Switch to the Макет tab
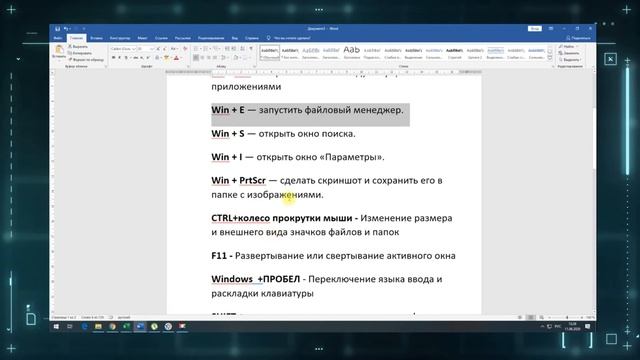 (142, 38)
